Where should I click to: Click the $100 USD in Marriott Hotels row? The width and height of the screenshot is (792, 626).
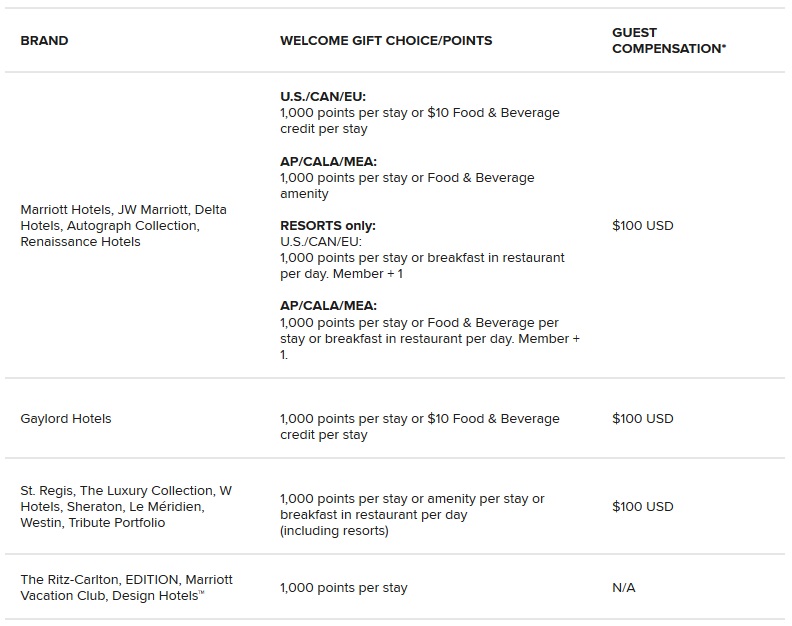coord(642,226)
